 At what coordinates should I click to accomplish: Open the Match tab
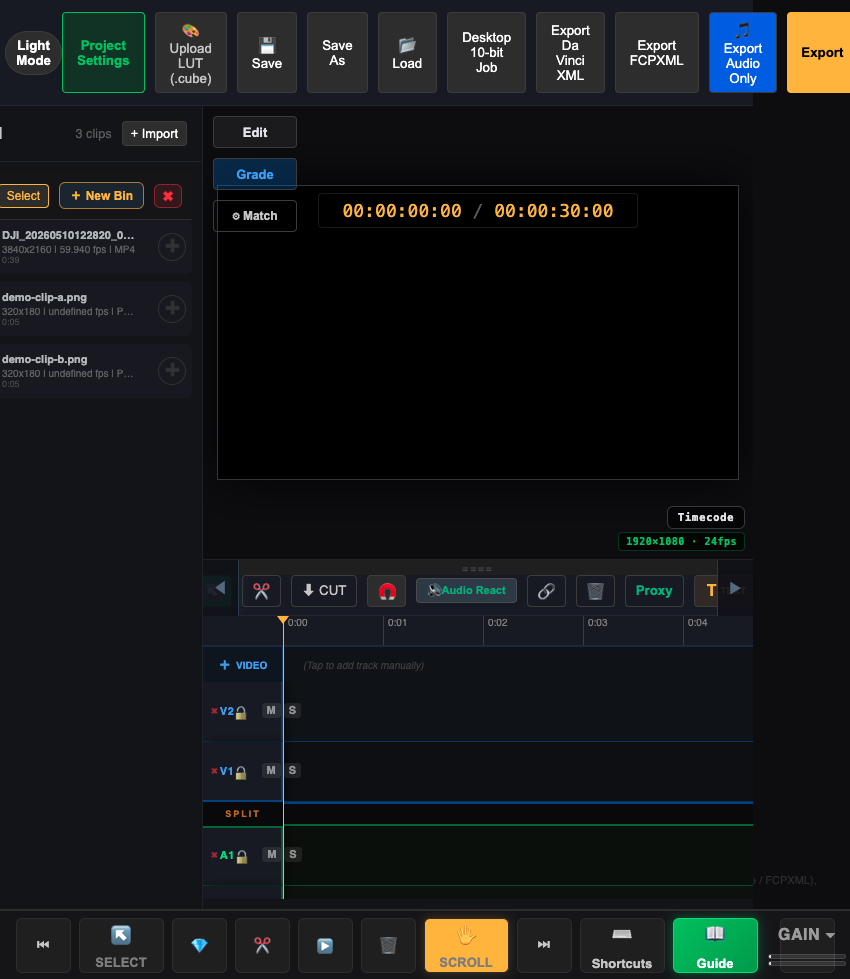tap(255, 216)
